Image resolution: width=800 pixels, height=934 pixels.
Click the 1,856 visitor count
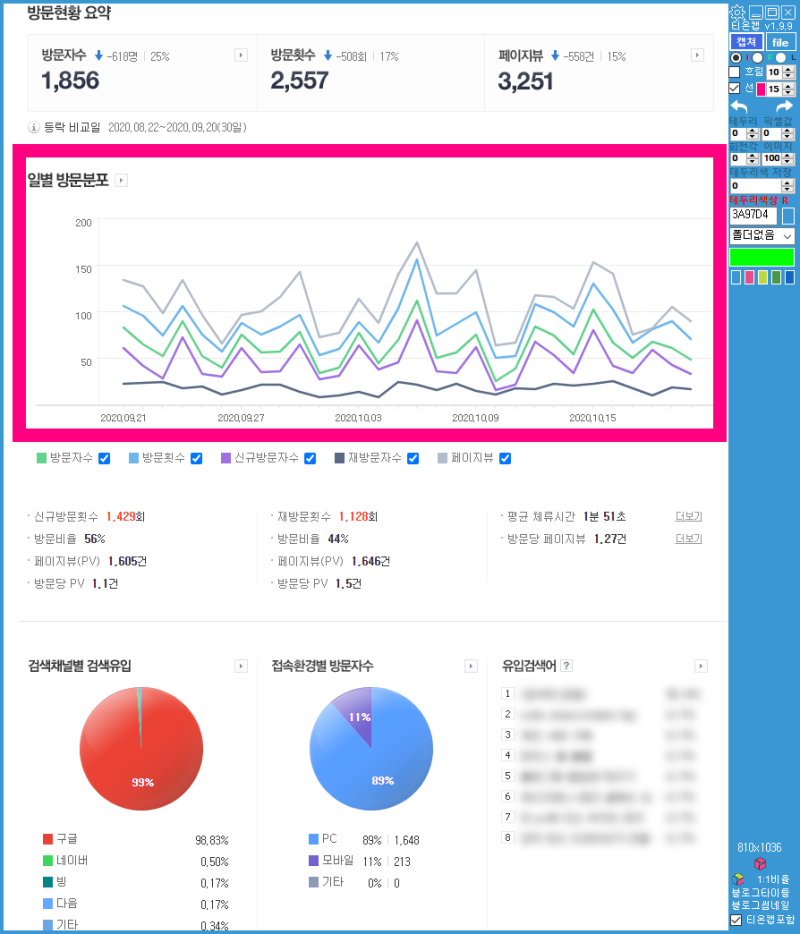point(70,80)
